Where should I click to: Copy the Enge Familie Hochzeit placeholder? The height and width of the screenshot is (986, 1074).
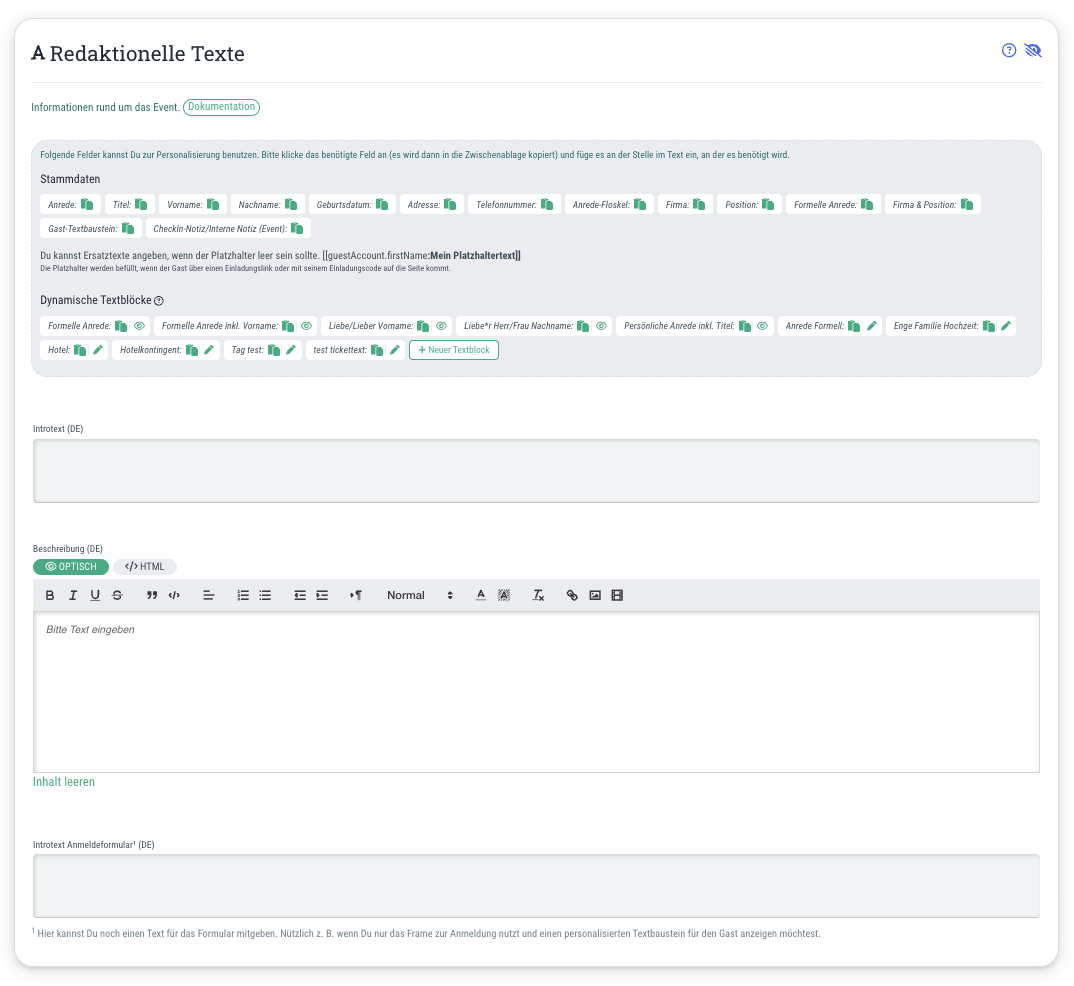tap(988, 326)
